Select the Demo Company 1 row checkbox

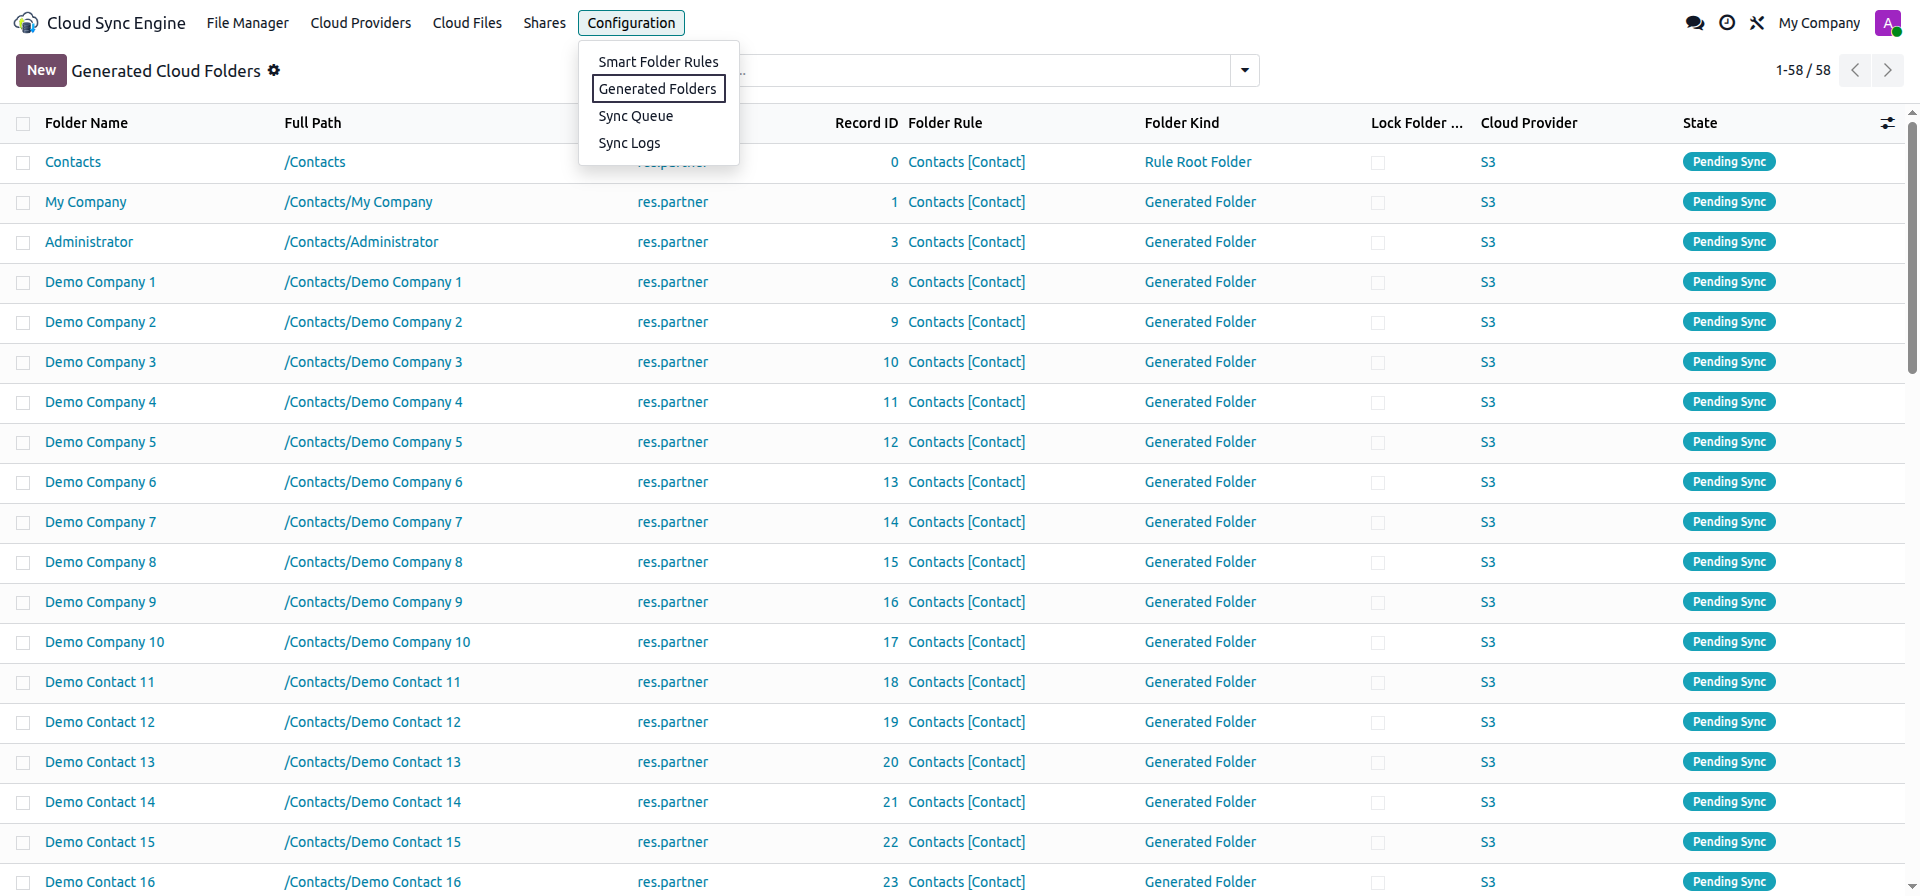(x=23, y=283)
